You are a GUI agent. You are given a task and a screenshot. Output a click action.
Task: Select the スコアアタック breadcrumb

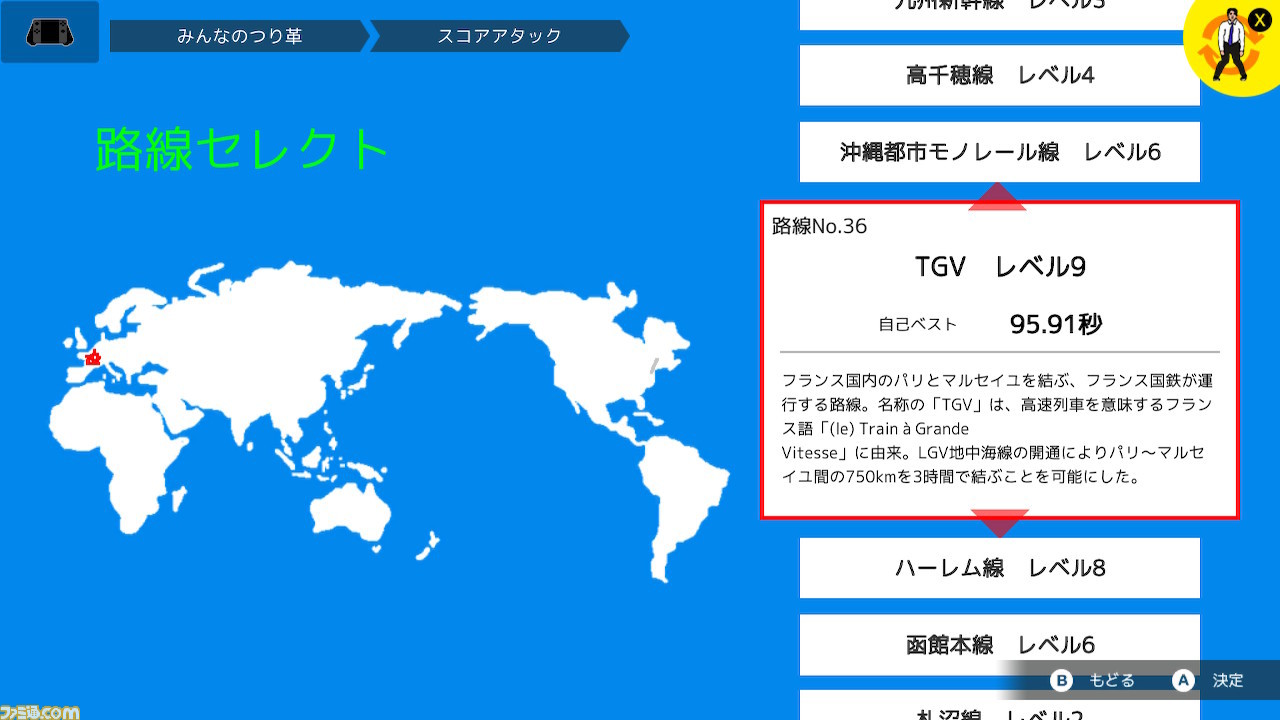click(499, 36)
